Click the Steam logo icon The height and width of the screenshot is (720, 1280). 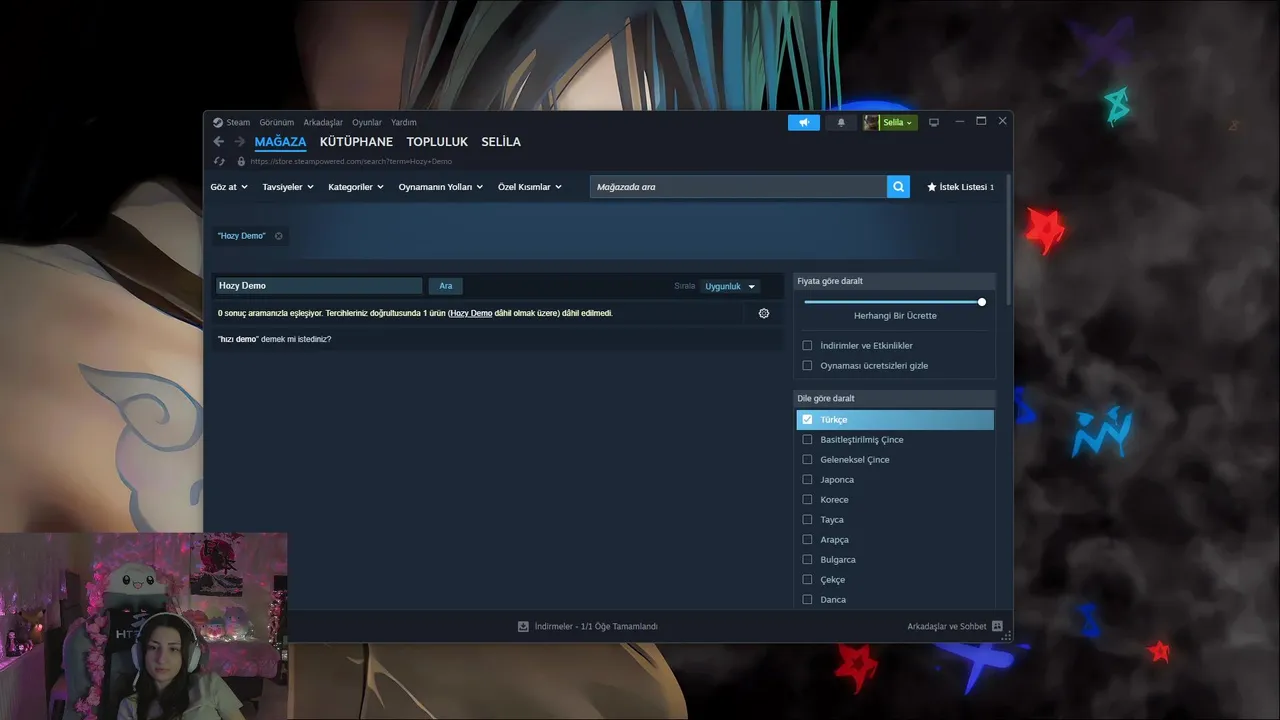[218, 122]
